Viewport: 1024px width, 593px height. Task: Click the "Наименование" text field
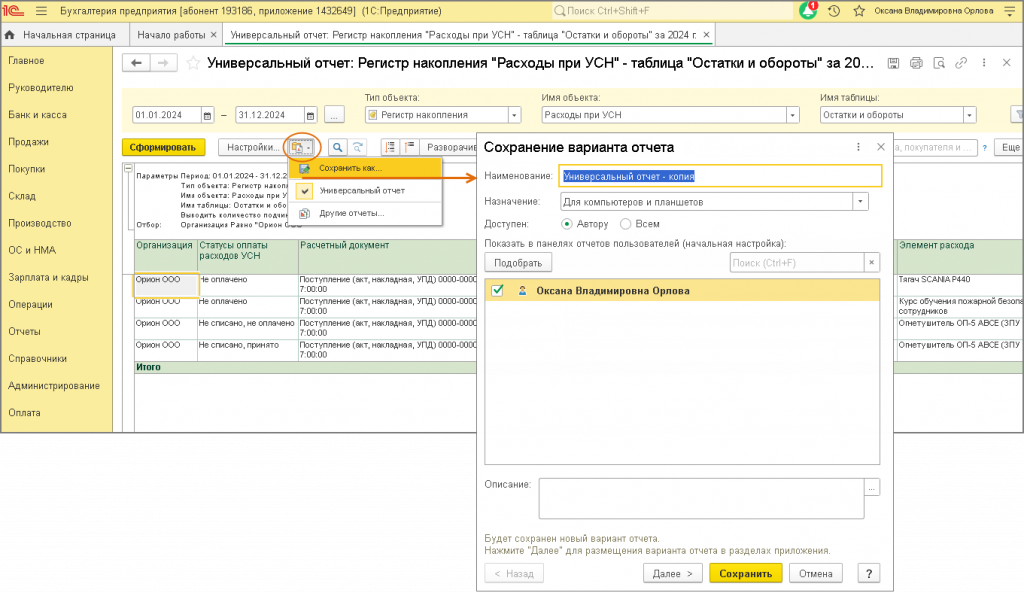pos(720,176)
